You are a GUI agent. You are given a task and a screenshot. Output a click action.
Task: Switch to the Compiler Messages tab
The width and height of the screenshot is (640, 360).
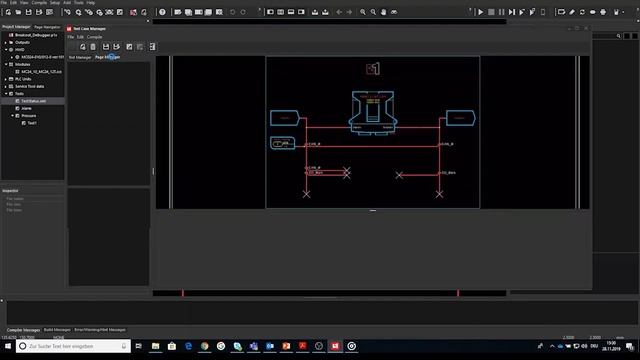coord(23,330)
